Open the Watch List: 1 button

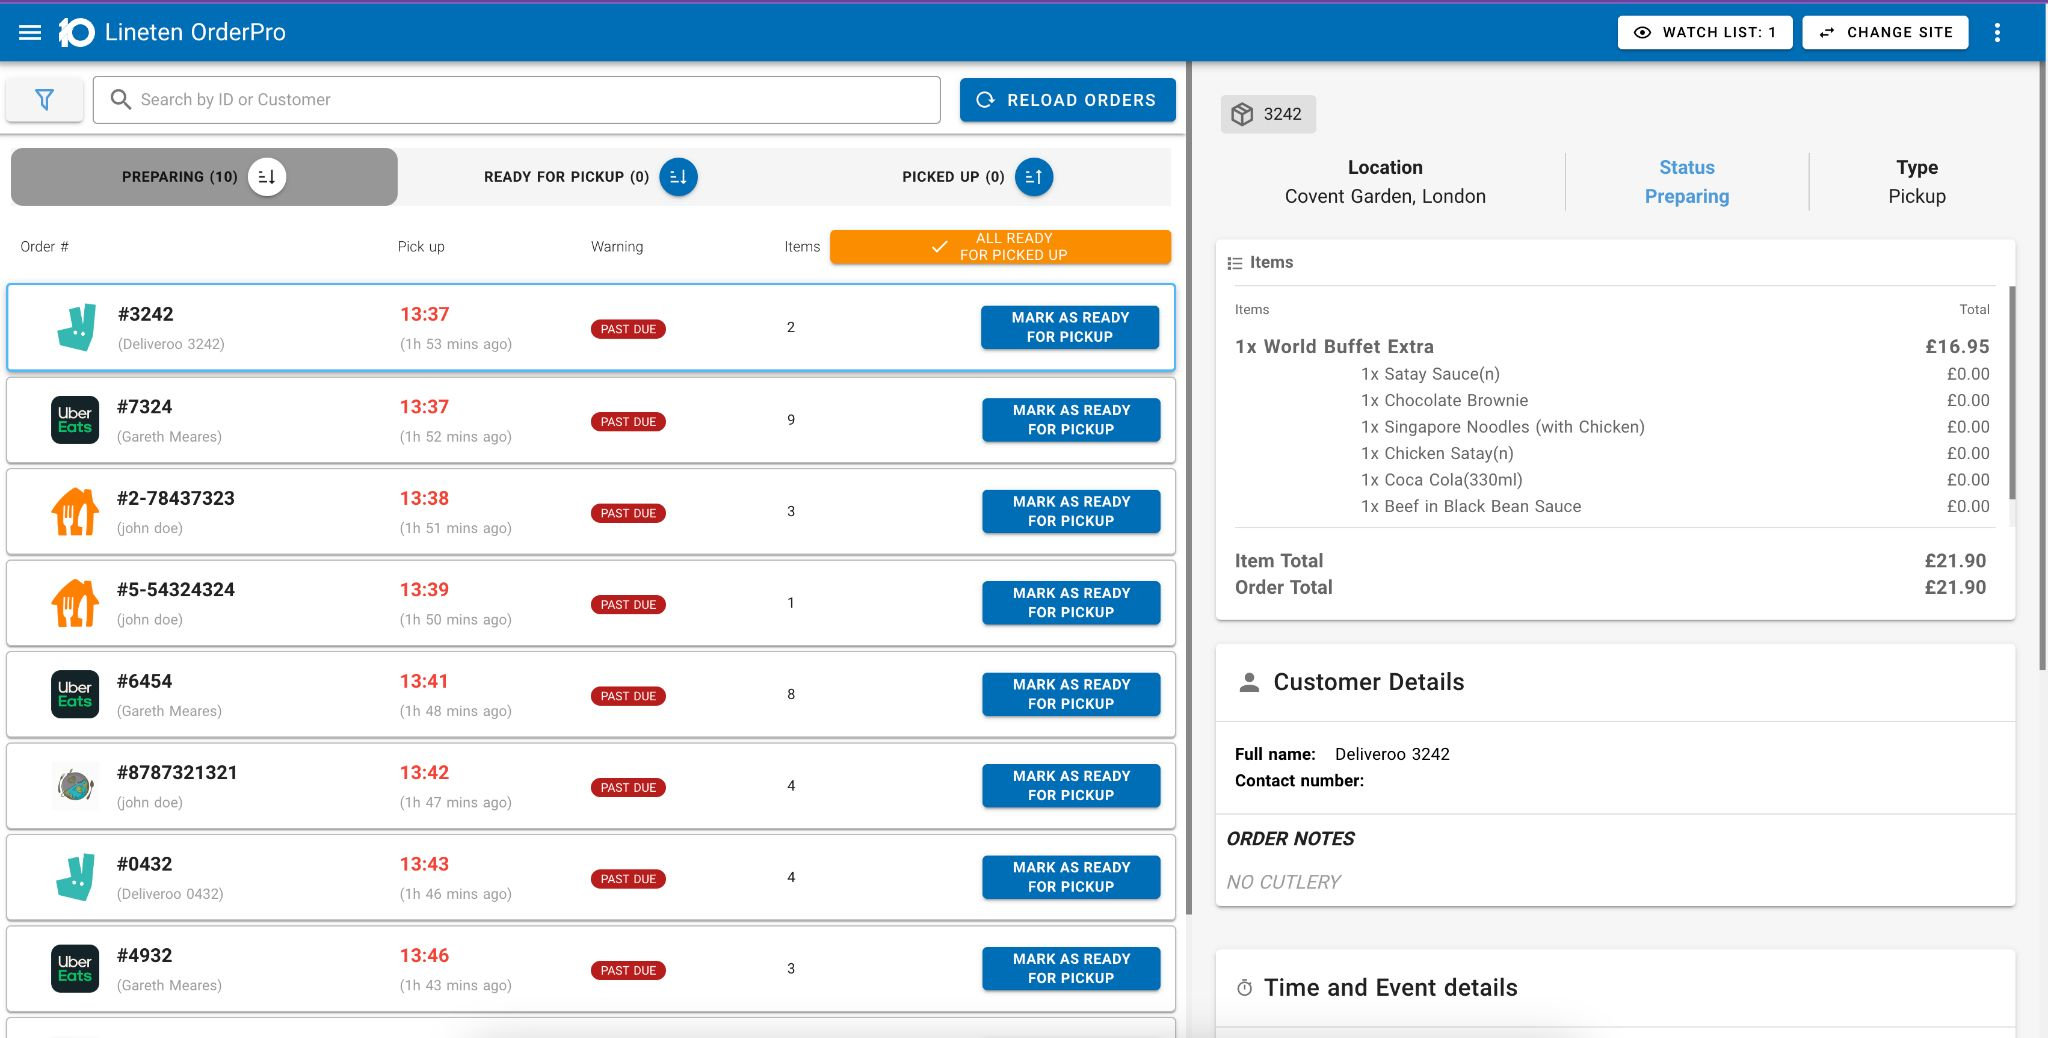click(x=1705, y=32)
